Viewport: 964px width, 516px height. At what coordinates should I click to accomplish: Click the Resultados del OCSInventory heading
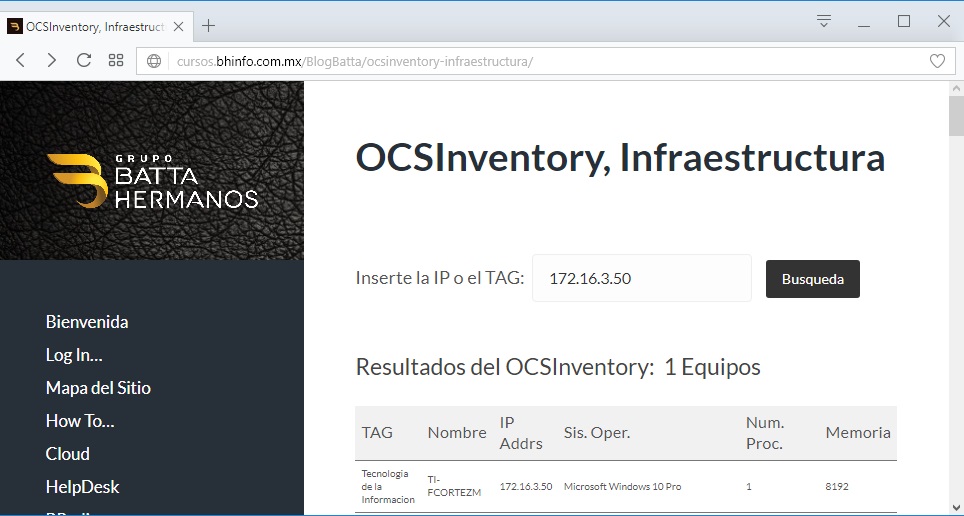click(x=558, y=367)
